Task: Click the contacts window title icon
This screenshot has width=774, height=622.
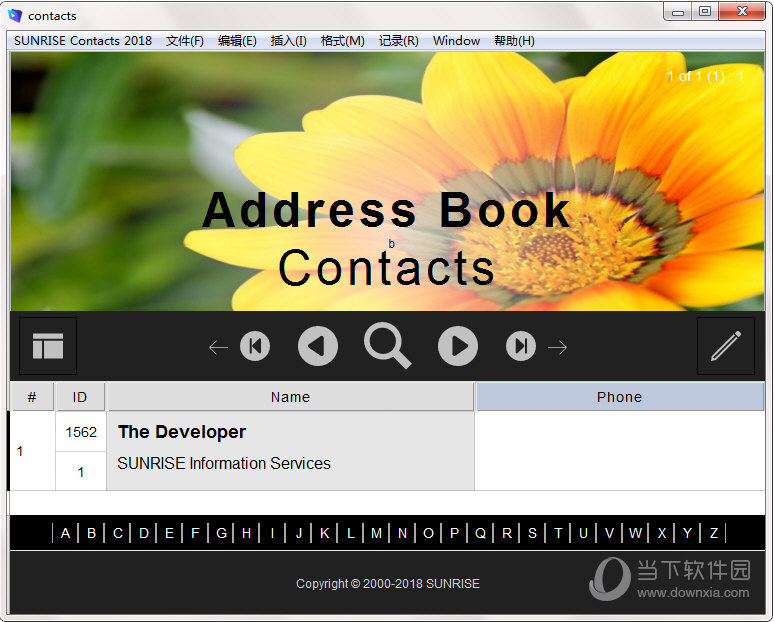Action: click(x=15, y=15)
